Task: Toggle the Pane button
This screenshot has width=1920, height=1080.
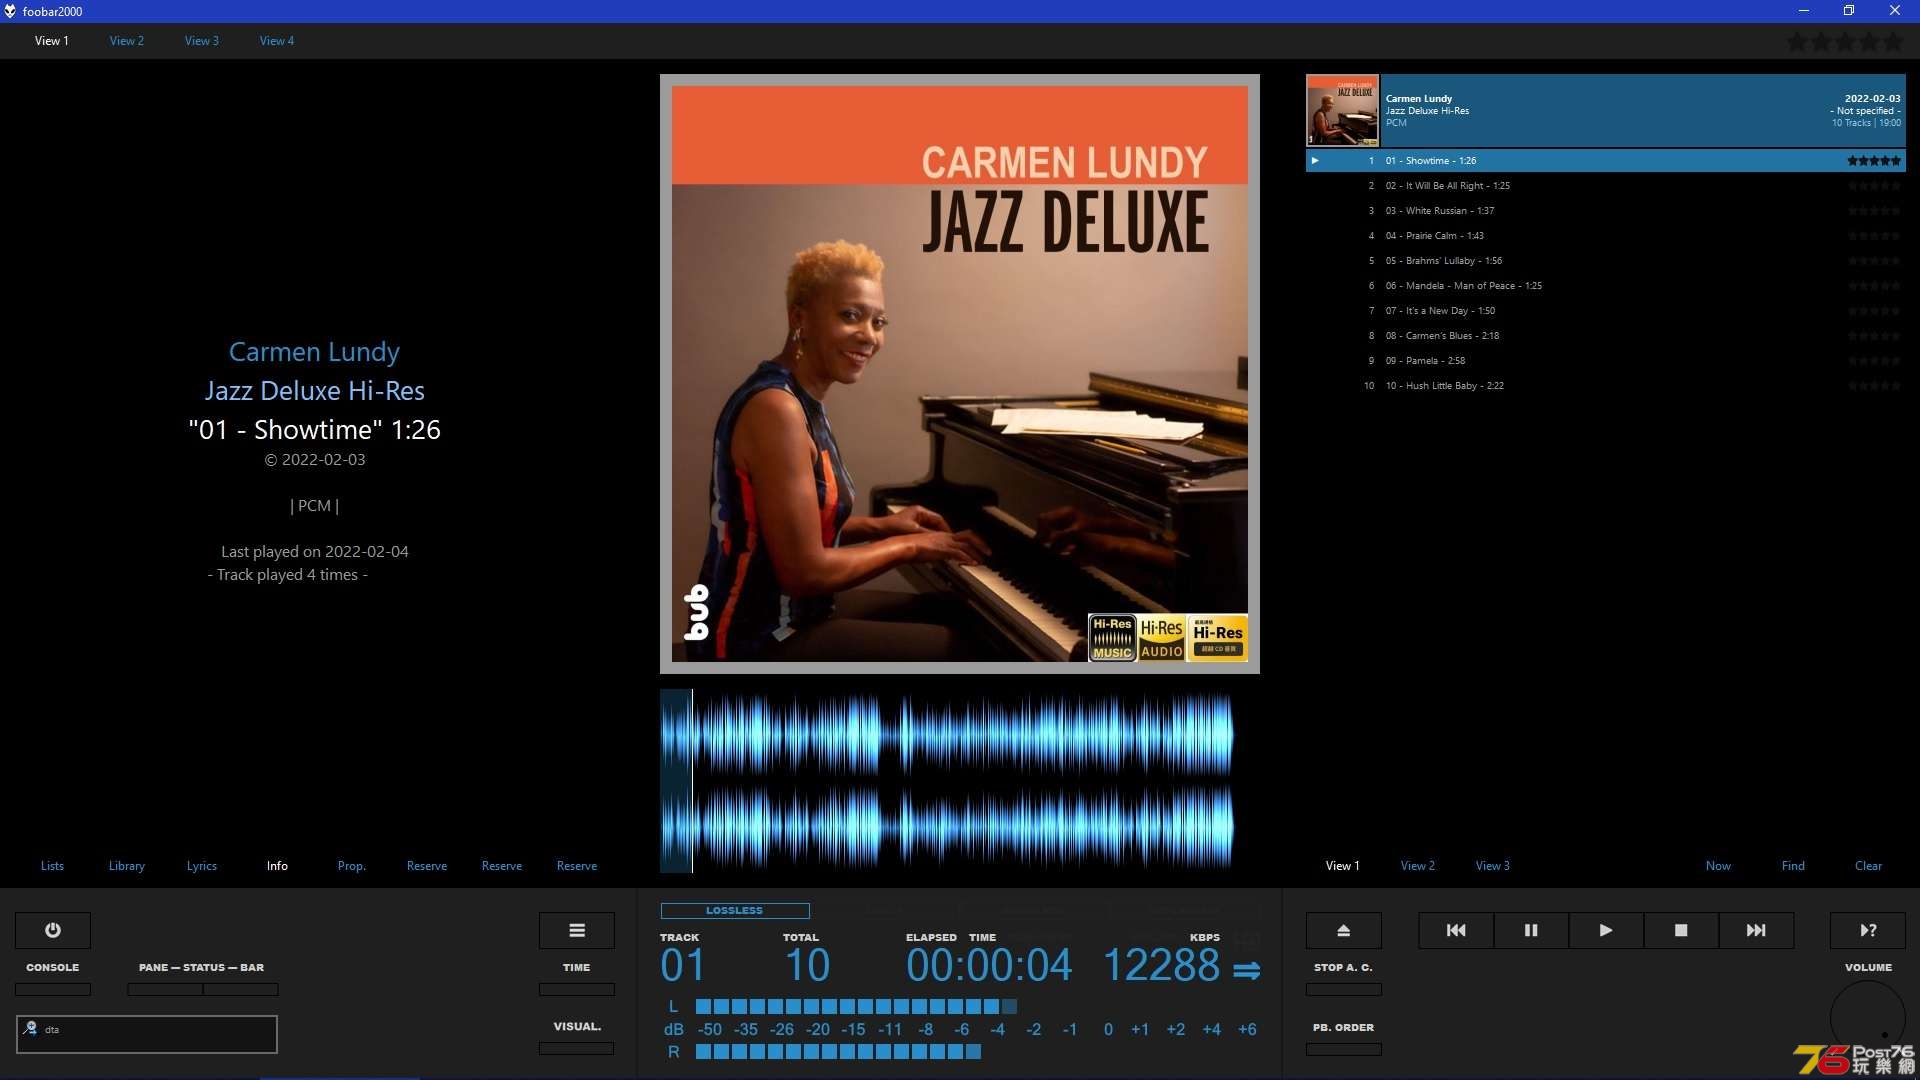Action: 165,989
